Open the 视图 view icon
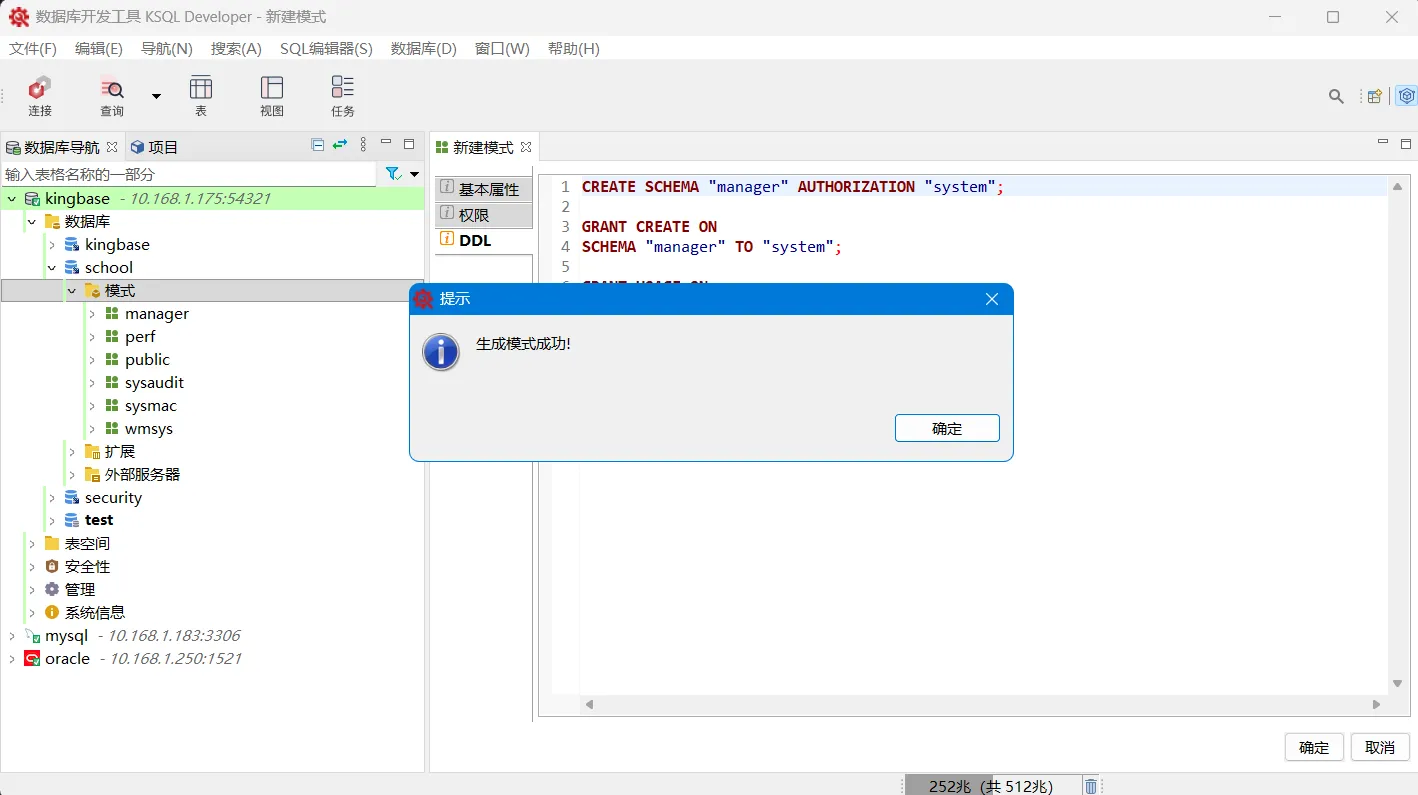The image size is (1418, 795). 271,96
